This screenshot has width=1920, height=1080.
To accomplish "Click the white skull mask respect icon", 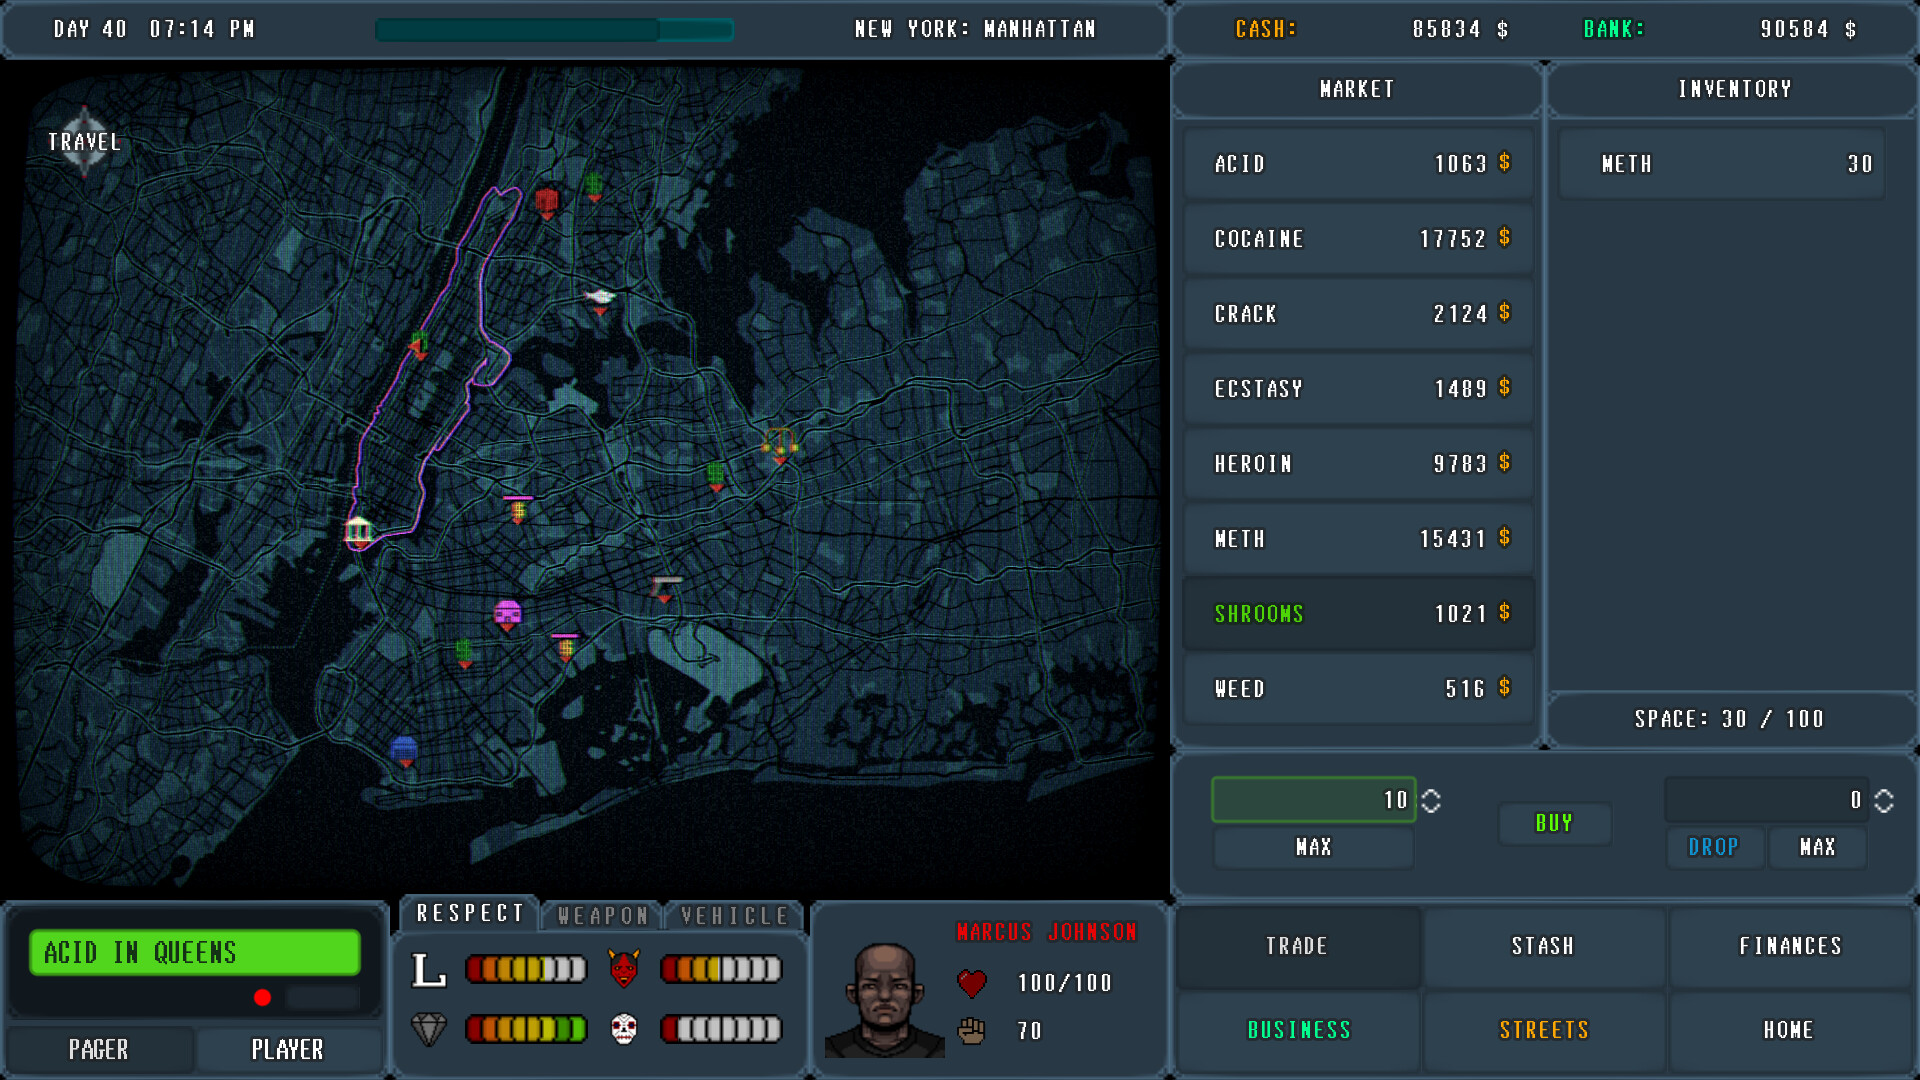I will (x=625, y=1028).
